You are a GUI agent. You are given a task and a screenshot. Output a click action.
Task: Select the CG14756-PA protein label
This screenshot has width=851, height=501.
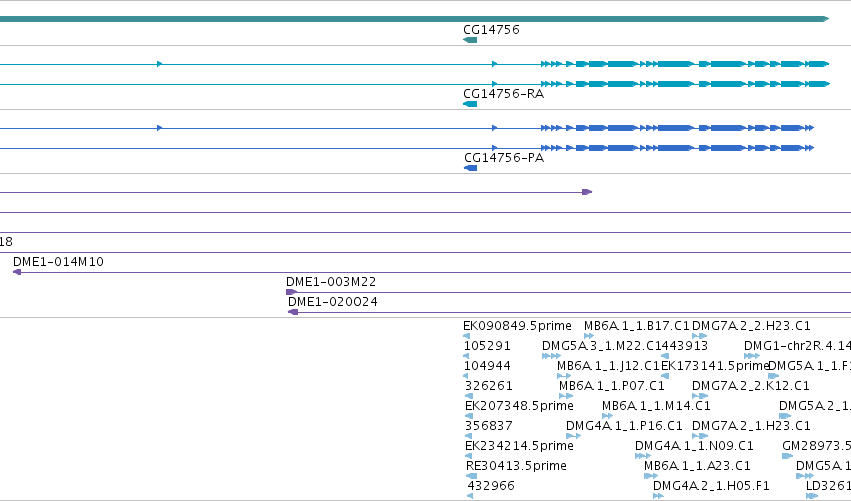pyautogui.click(x=504, y=158)
